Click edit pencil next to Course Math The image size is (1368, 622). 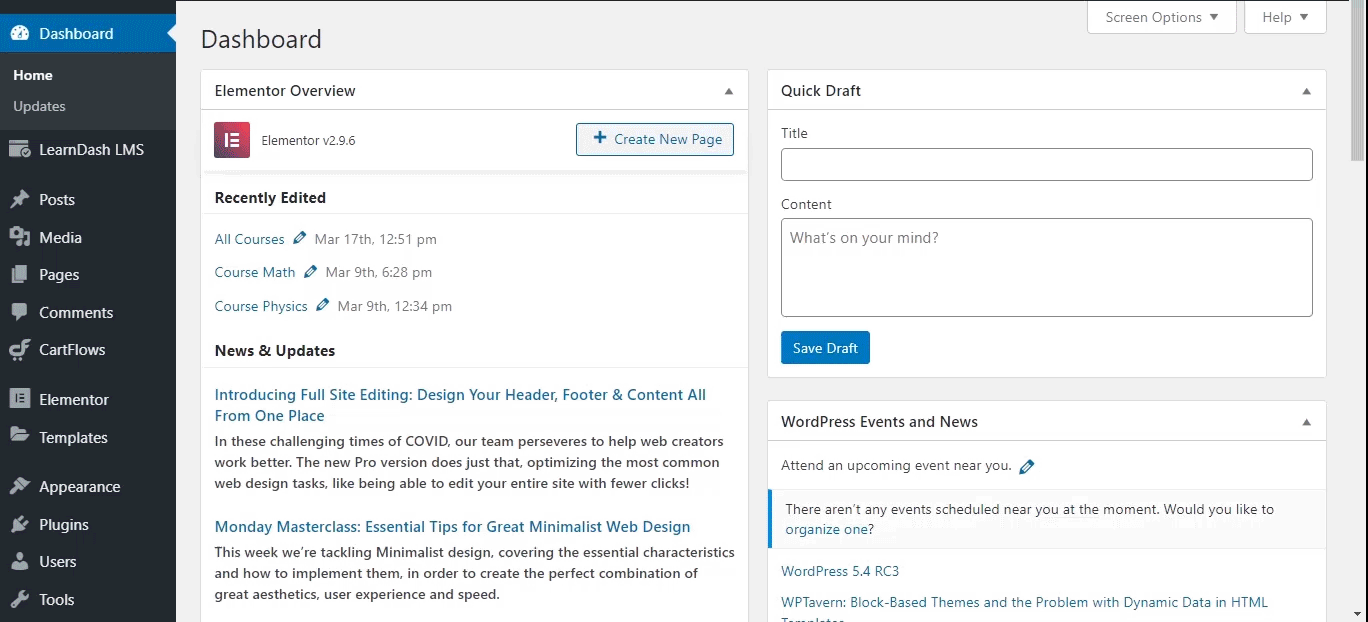click(x=311, y=272)
